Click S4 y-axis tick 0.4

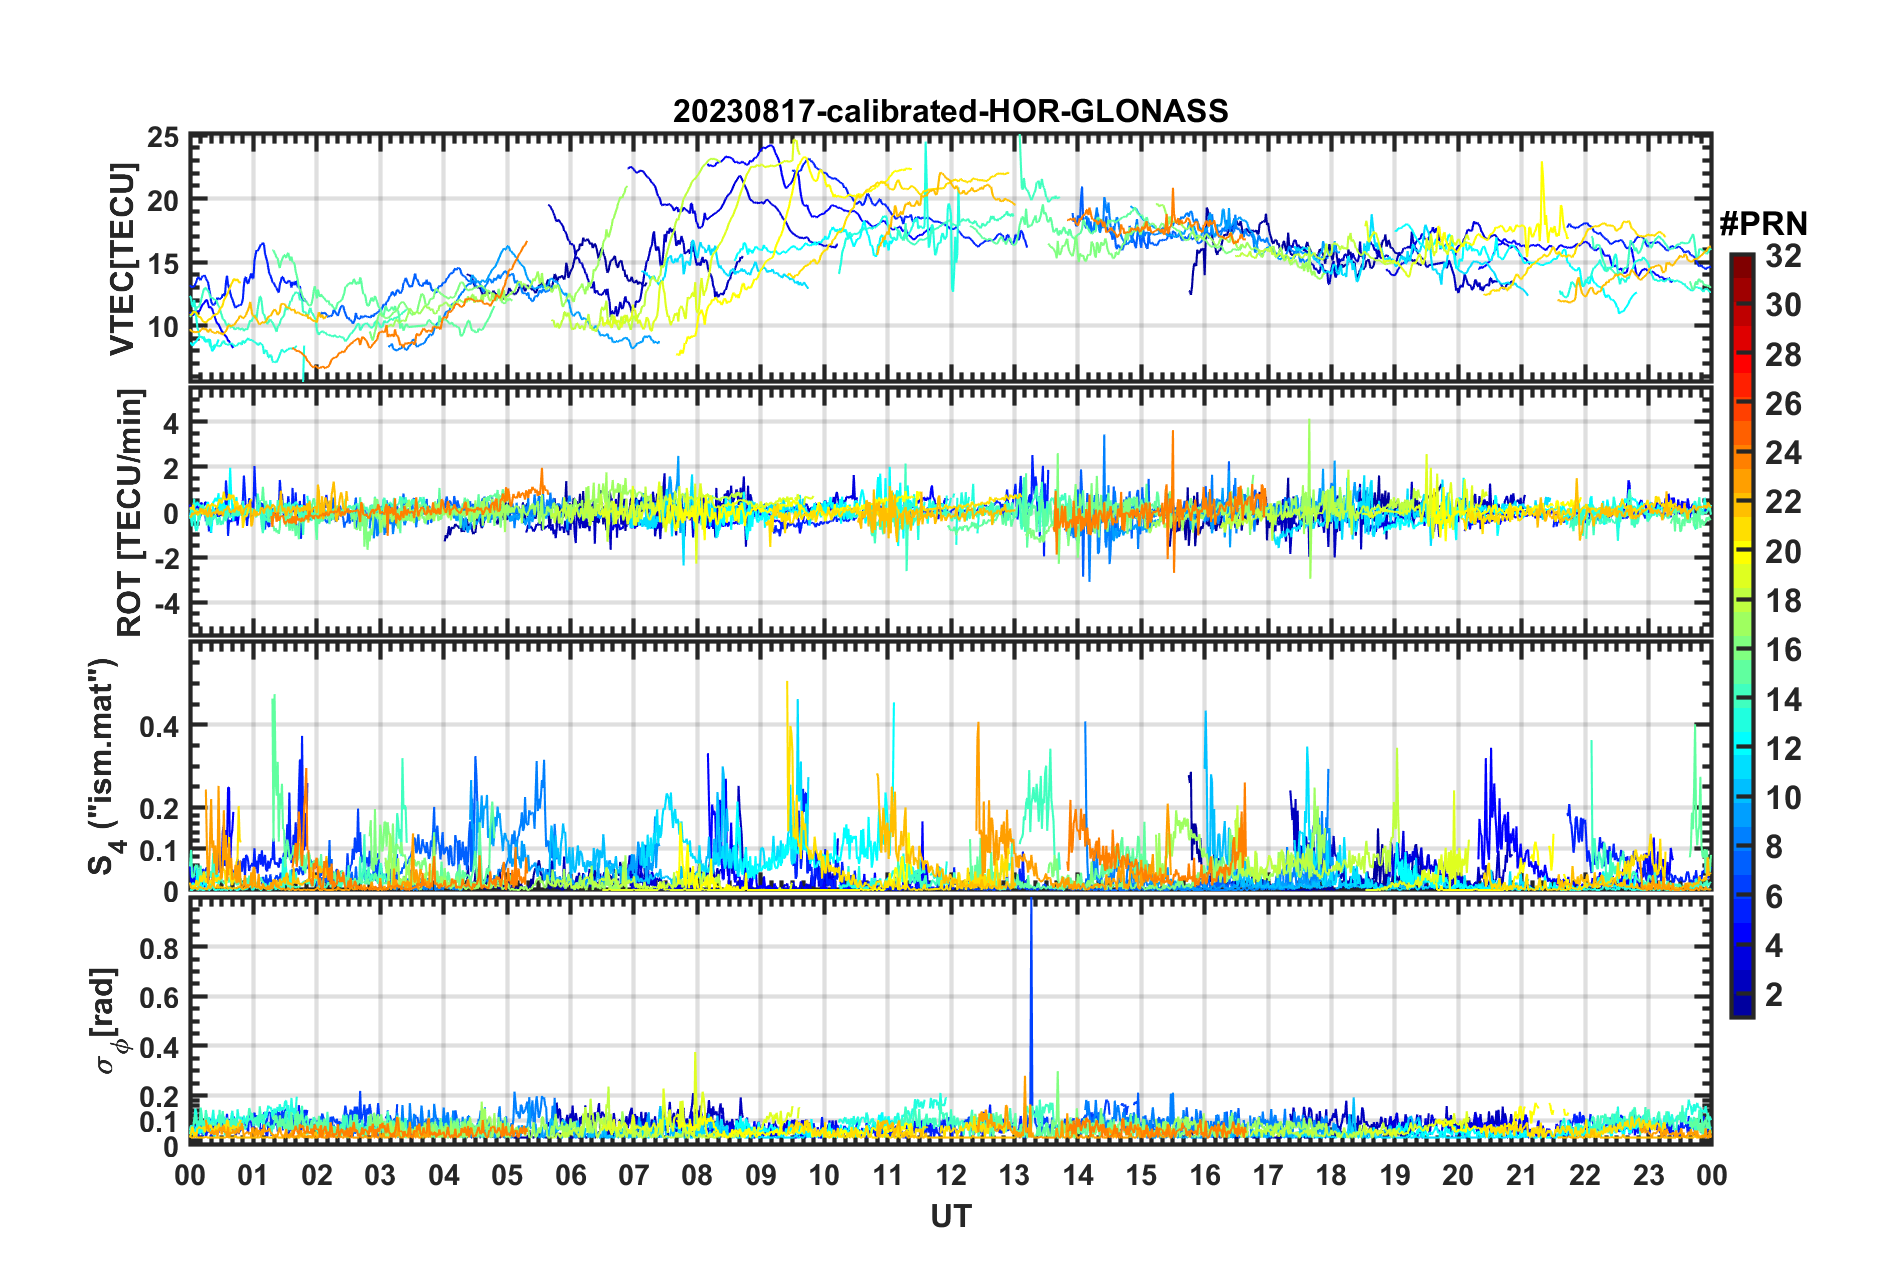click(x=159, y=726)
